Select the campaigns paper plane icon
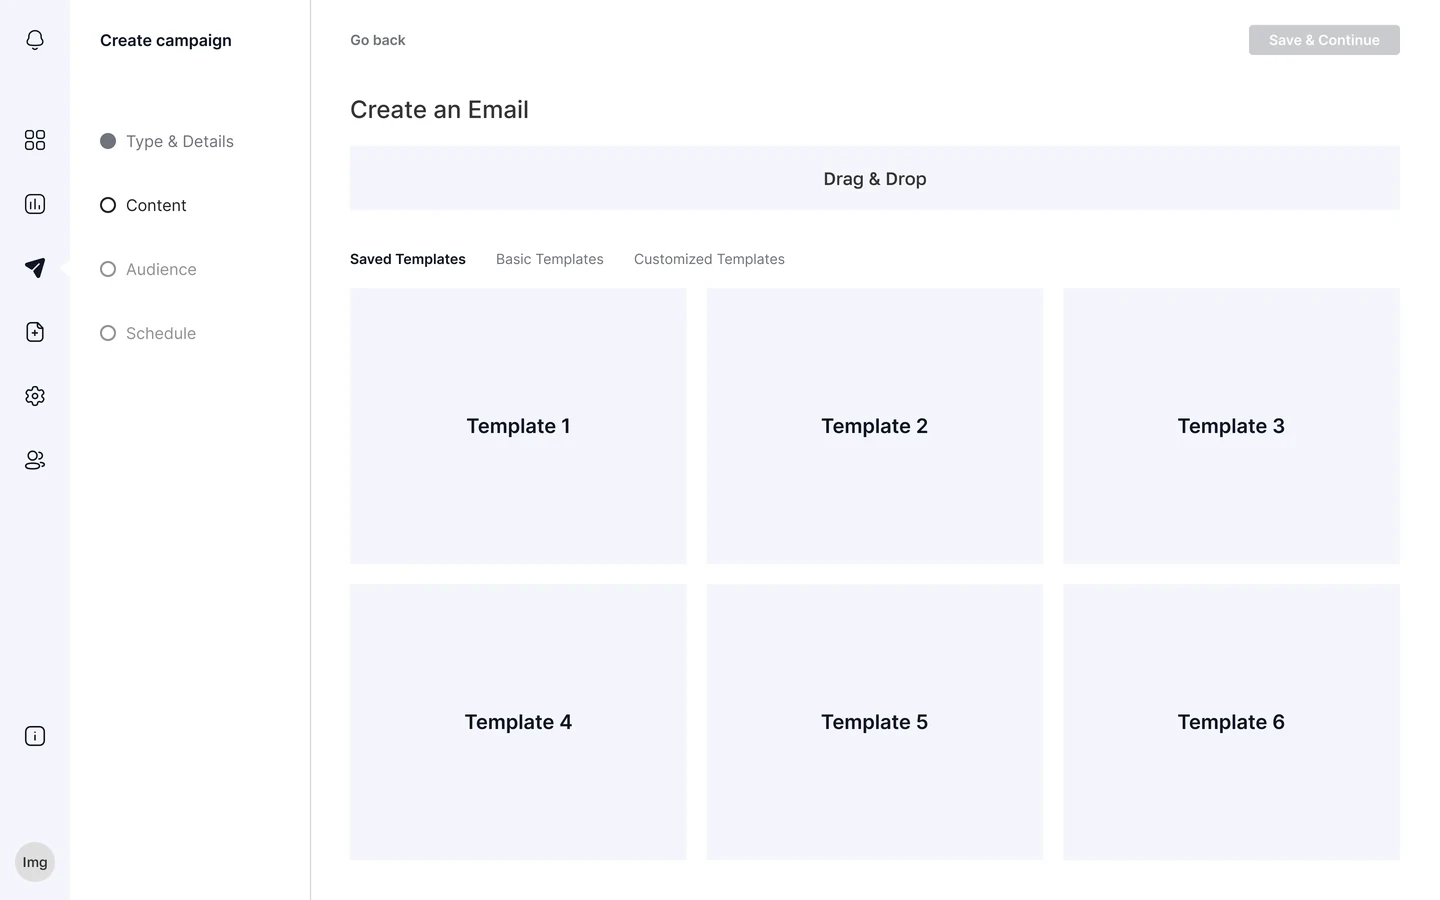The image size is (1440, 900). 35,268
